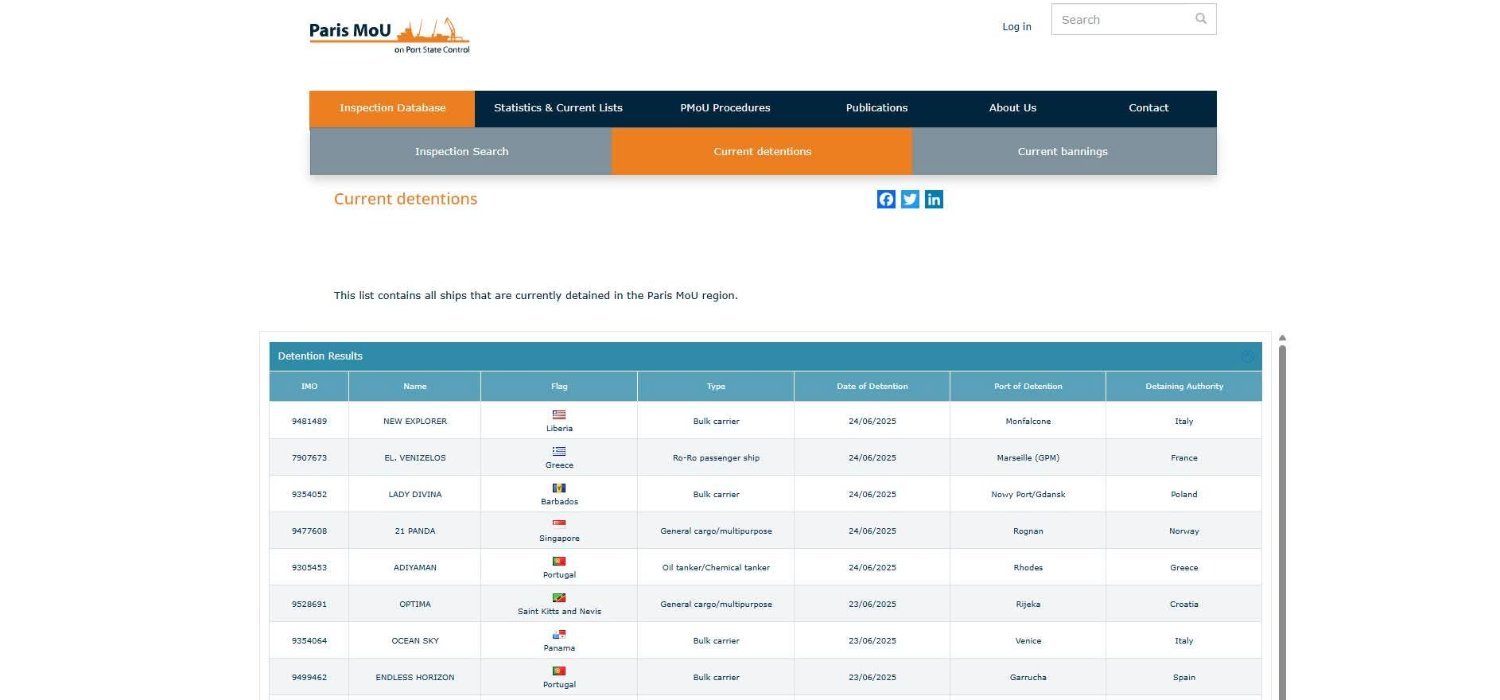Select ship name 21 PANDA

(415, 531)
